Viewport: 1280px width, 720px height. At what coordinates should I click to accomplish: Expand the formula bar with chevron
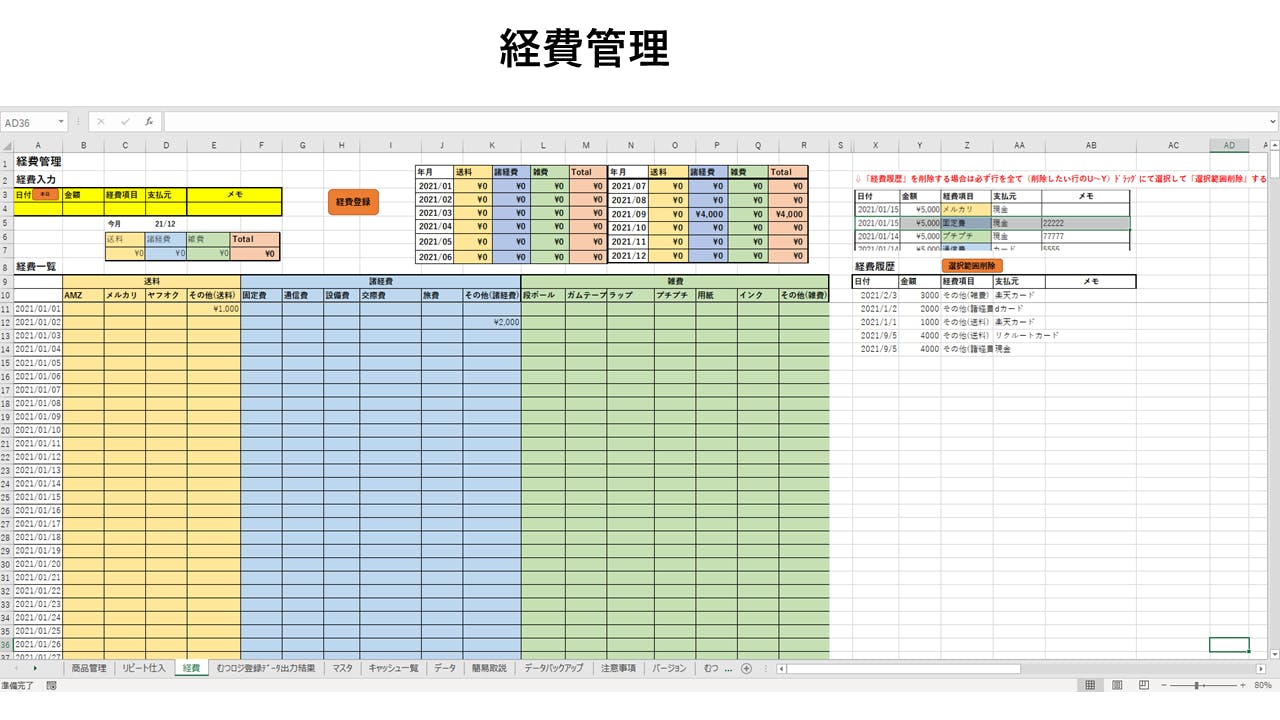[1271, 122]
